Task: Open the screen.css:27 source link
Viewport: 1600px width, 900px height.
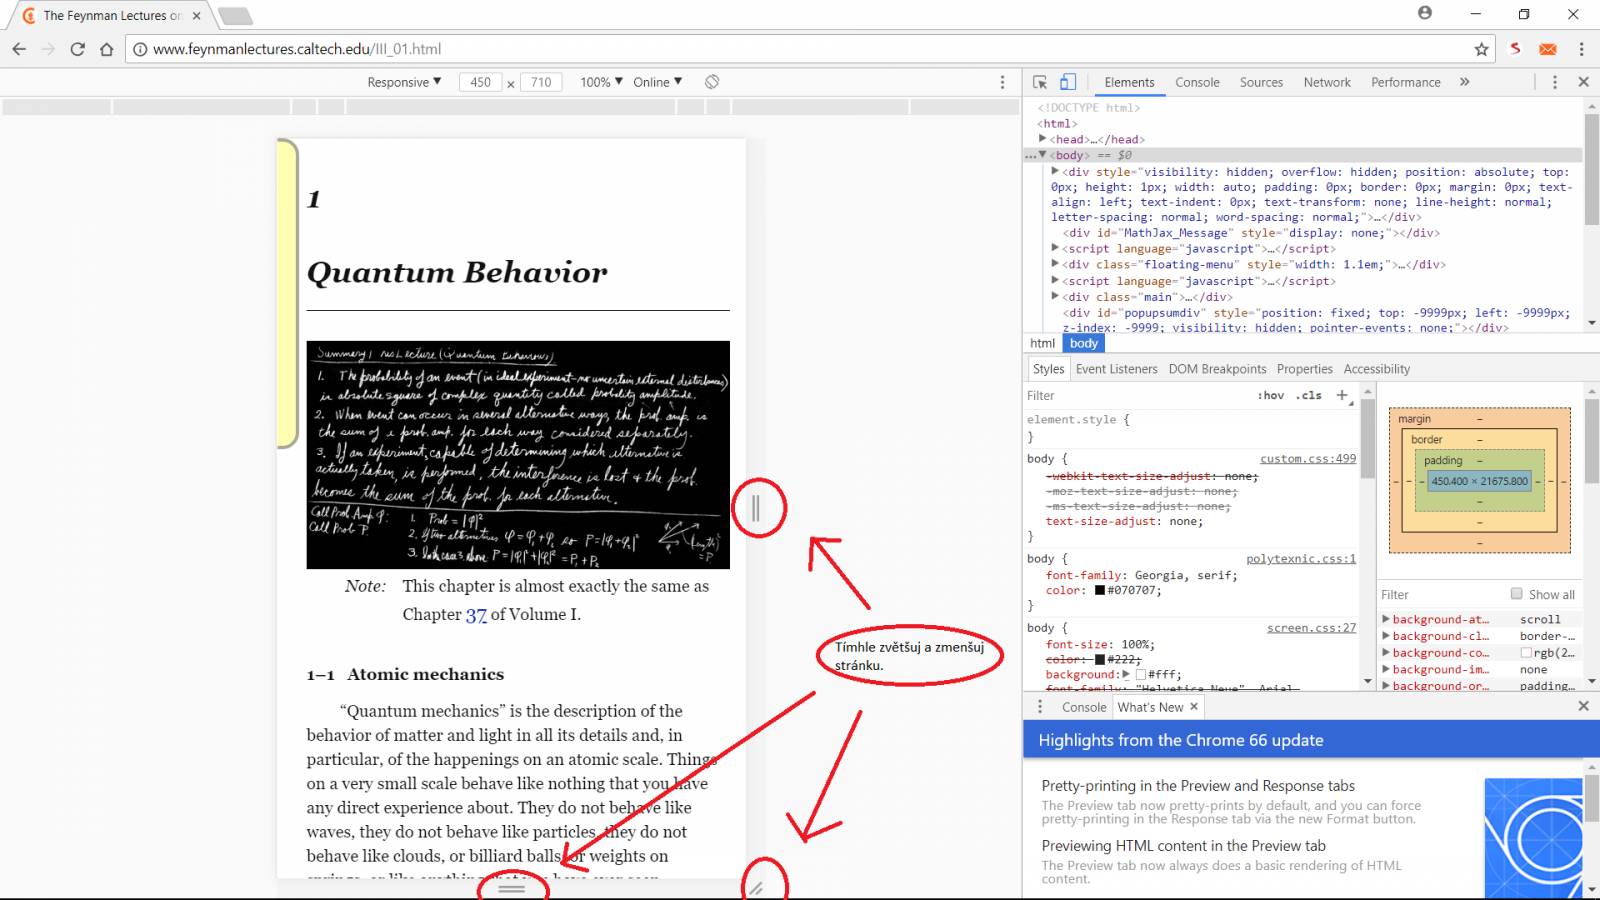Action: (1311, 628)
